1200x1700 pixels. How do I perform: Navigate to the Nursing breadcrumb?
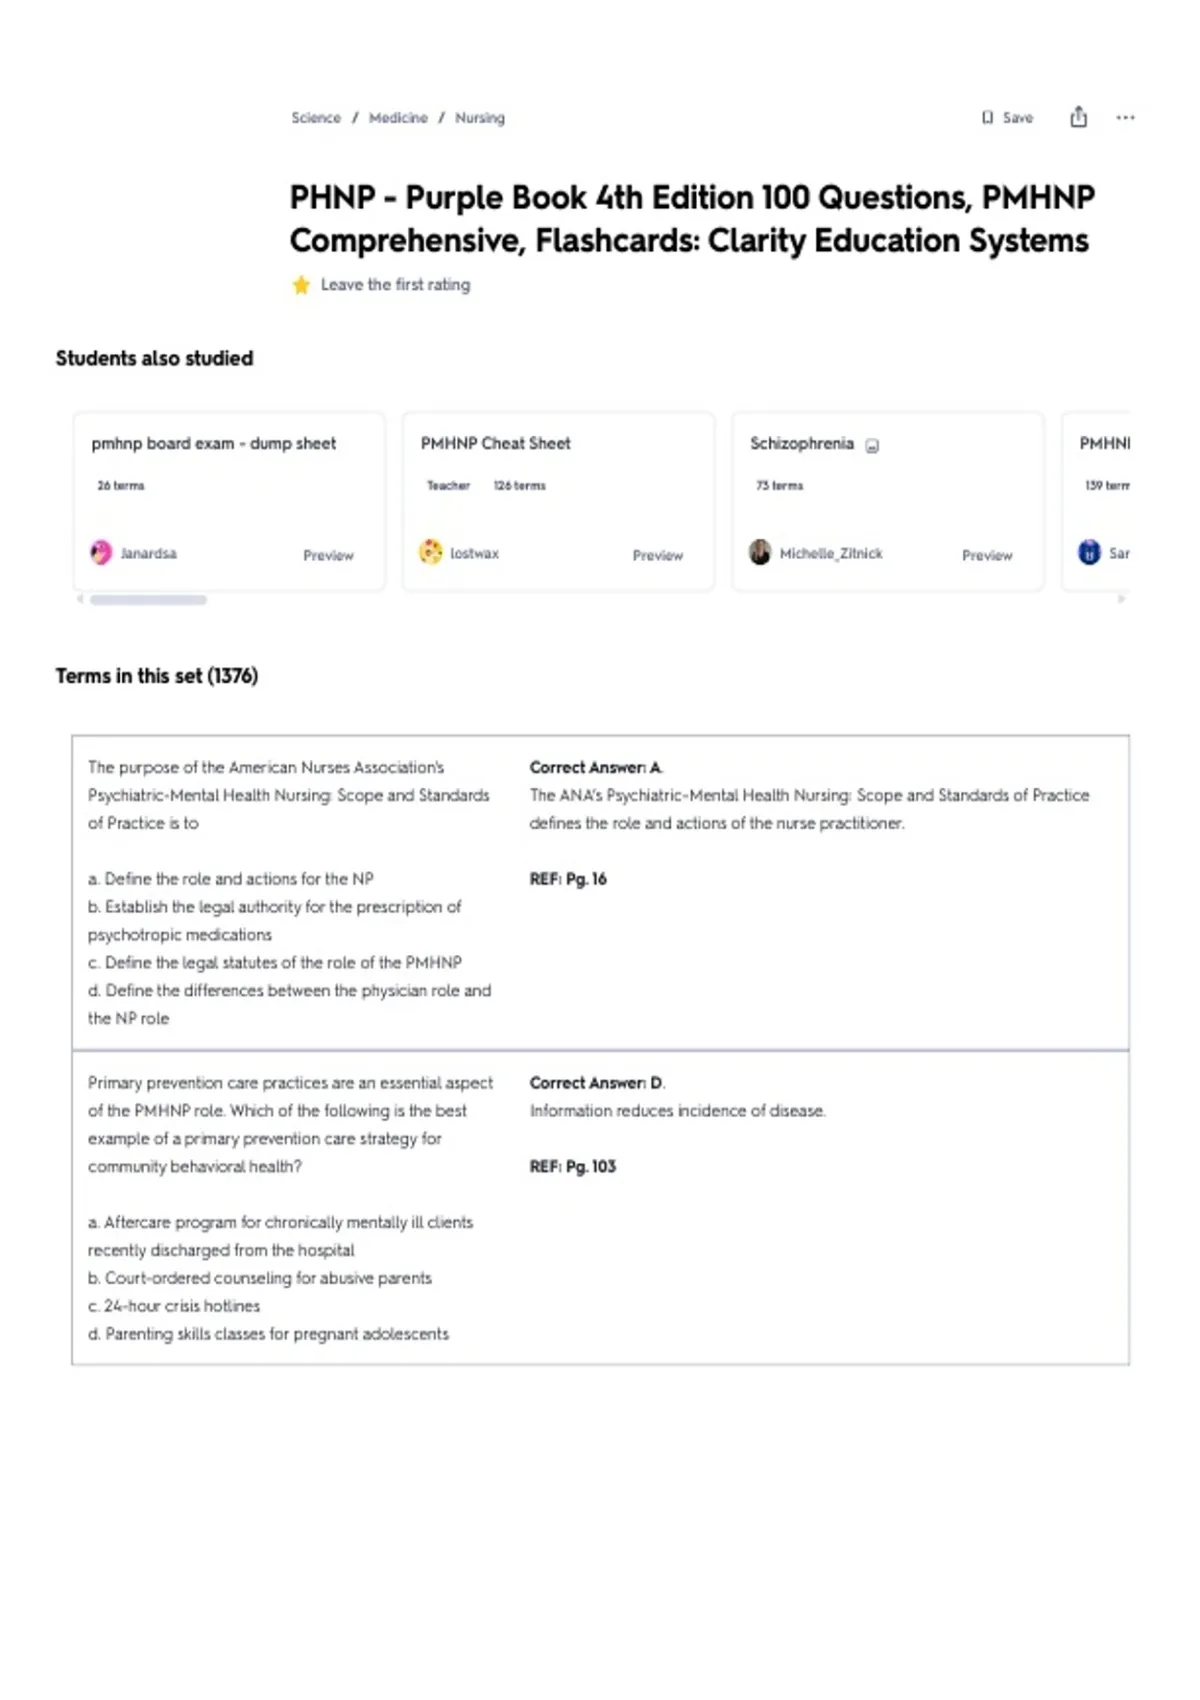(x=480, y=118)
